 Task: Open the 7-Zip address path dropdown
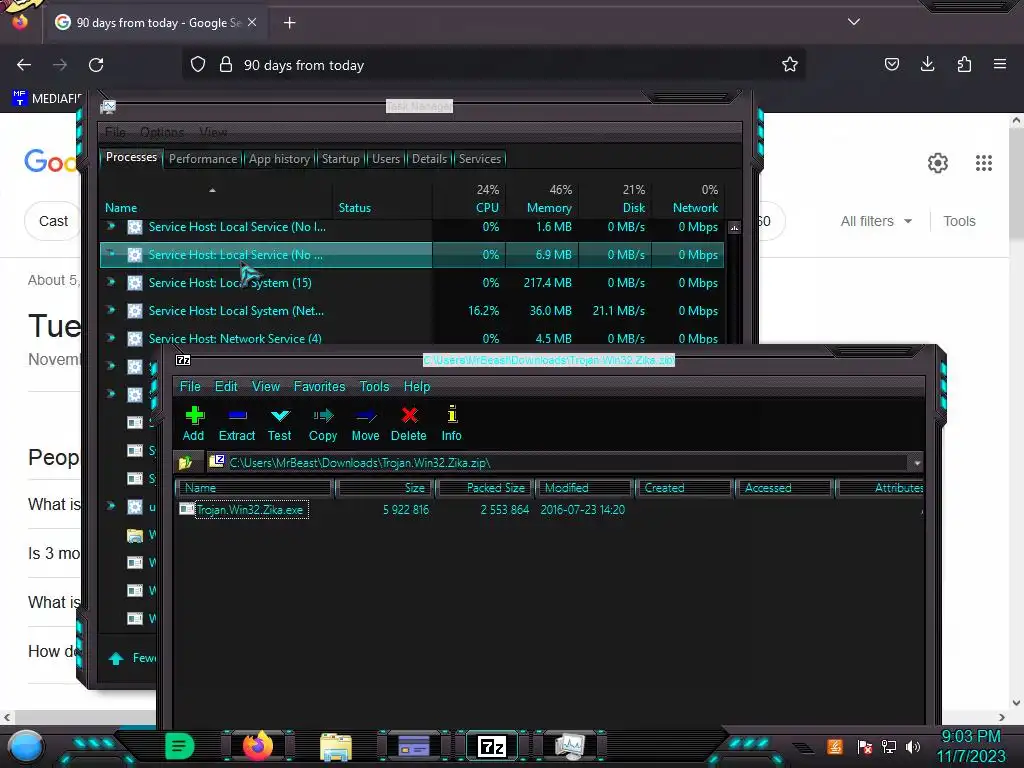(x=917, y=462)
